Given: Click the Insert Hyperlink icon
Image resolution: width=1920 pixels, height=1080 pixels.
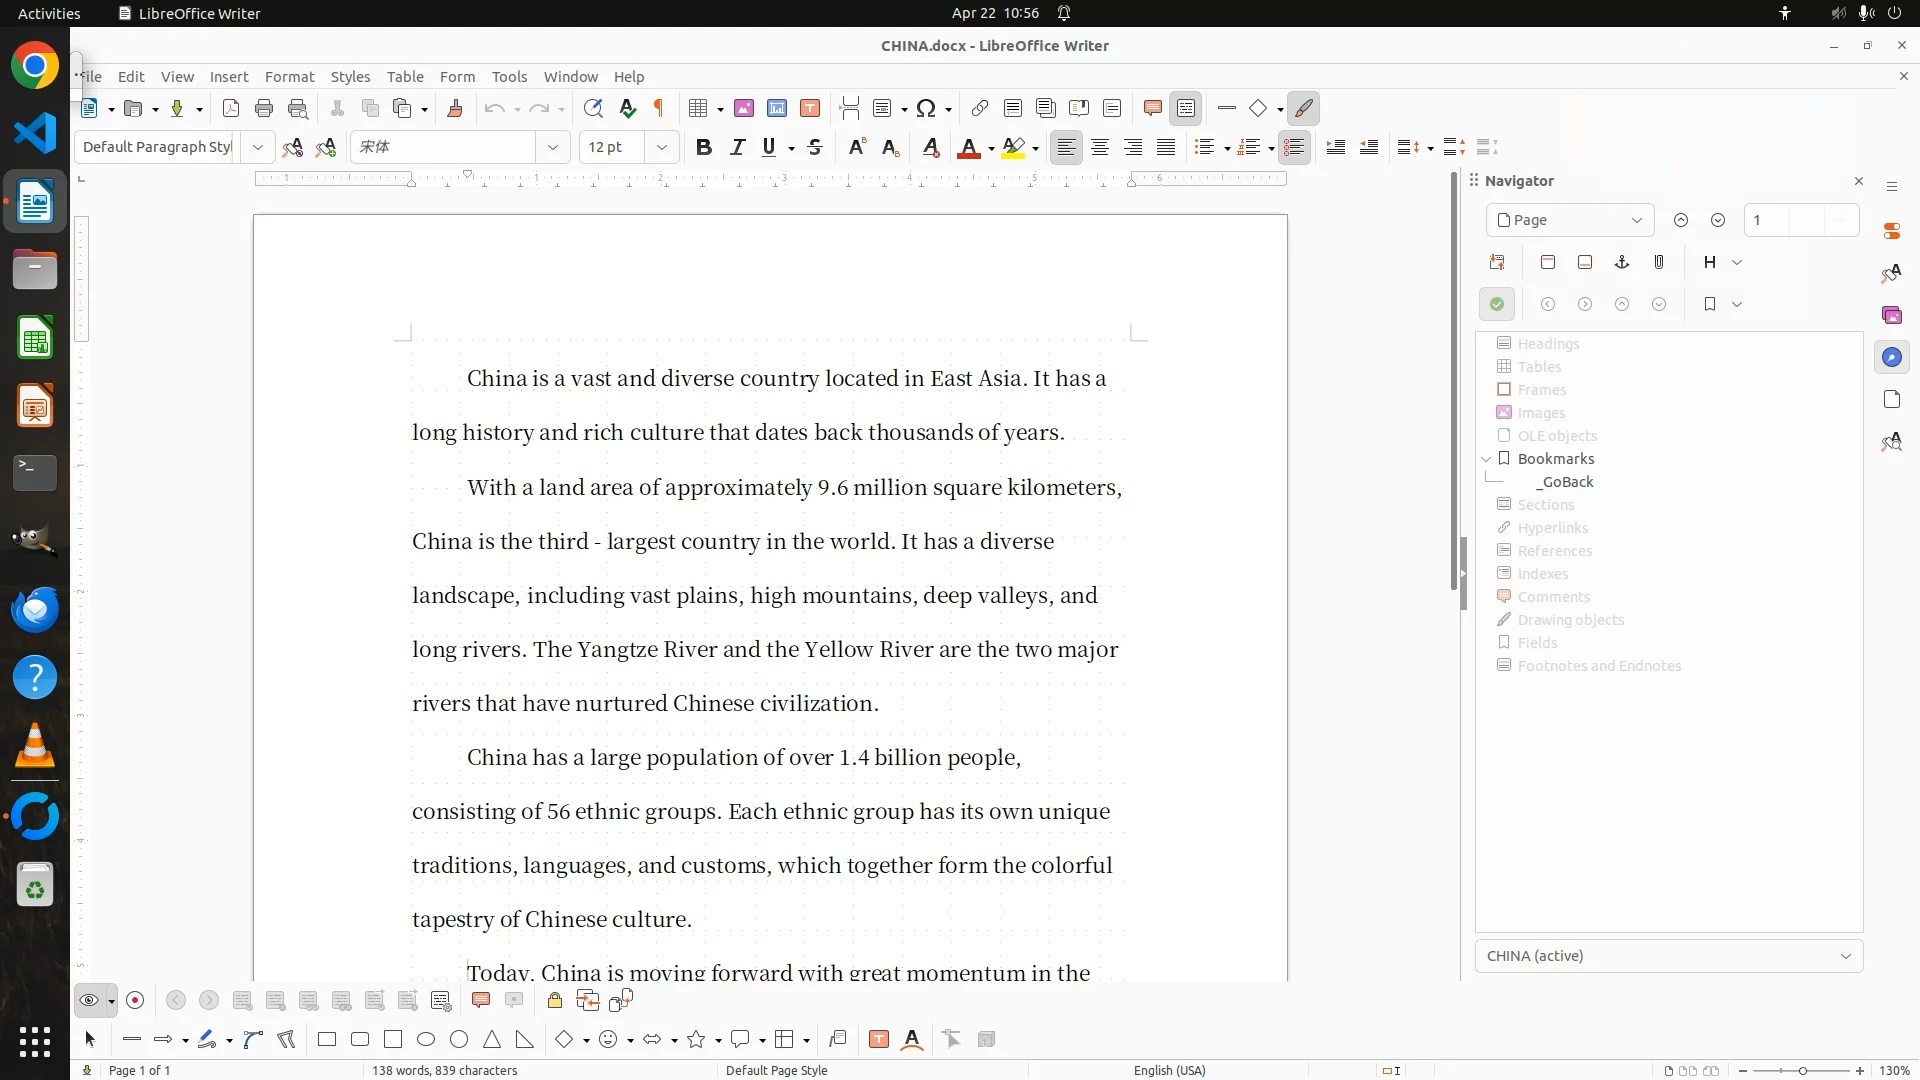Looking at the screenshot, I should [980, 108].
